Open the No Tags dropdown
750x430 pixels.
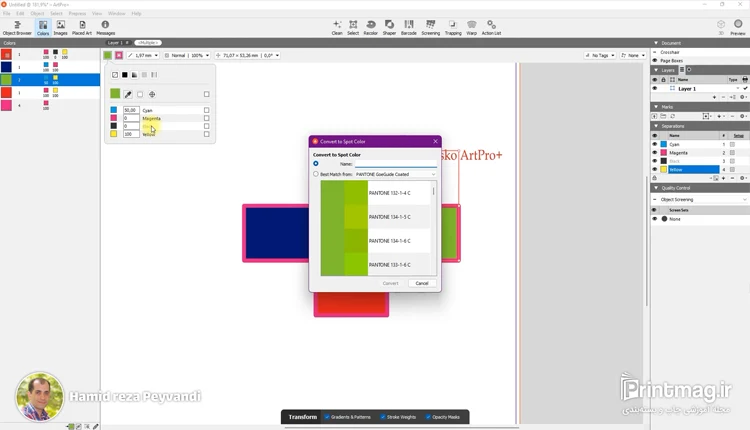pyautogui.click(x=600, y=55)
